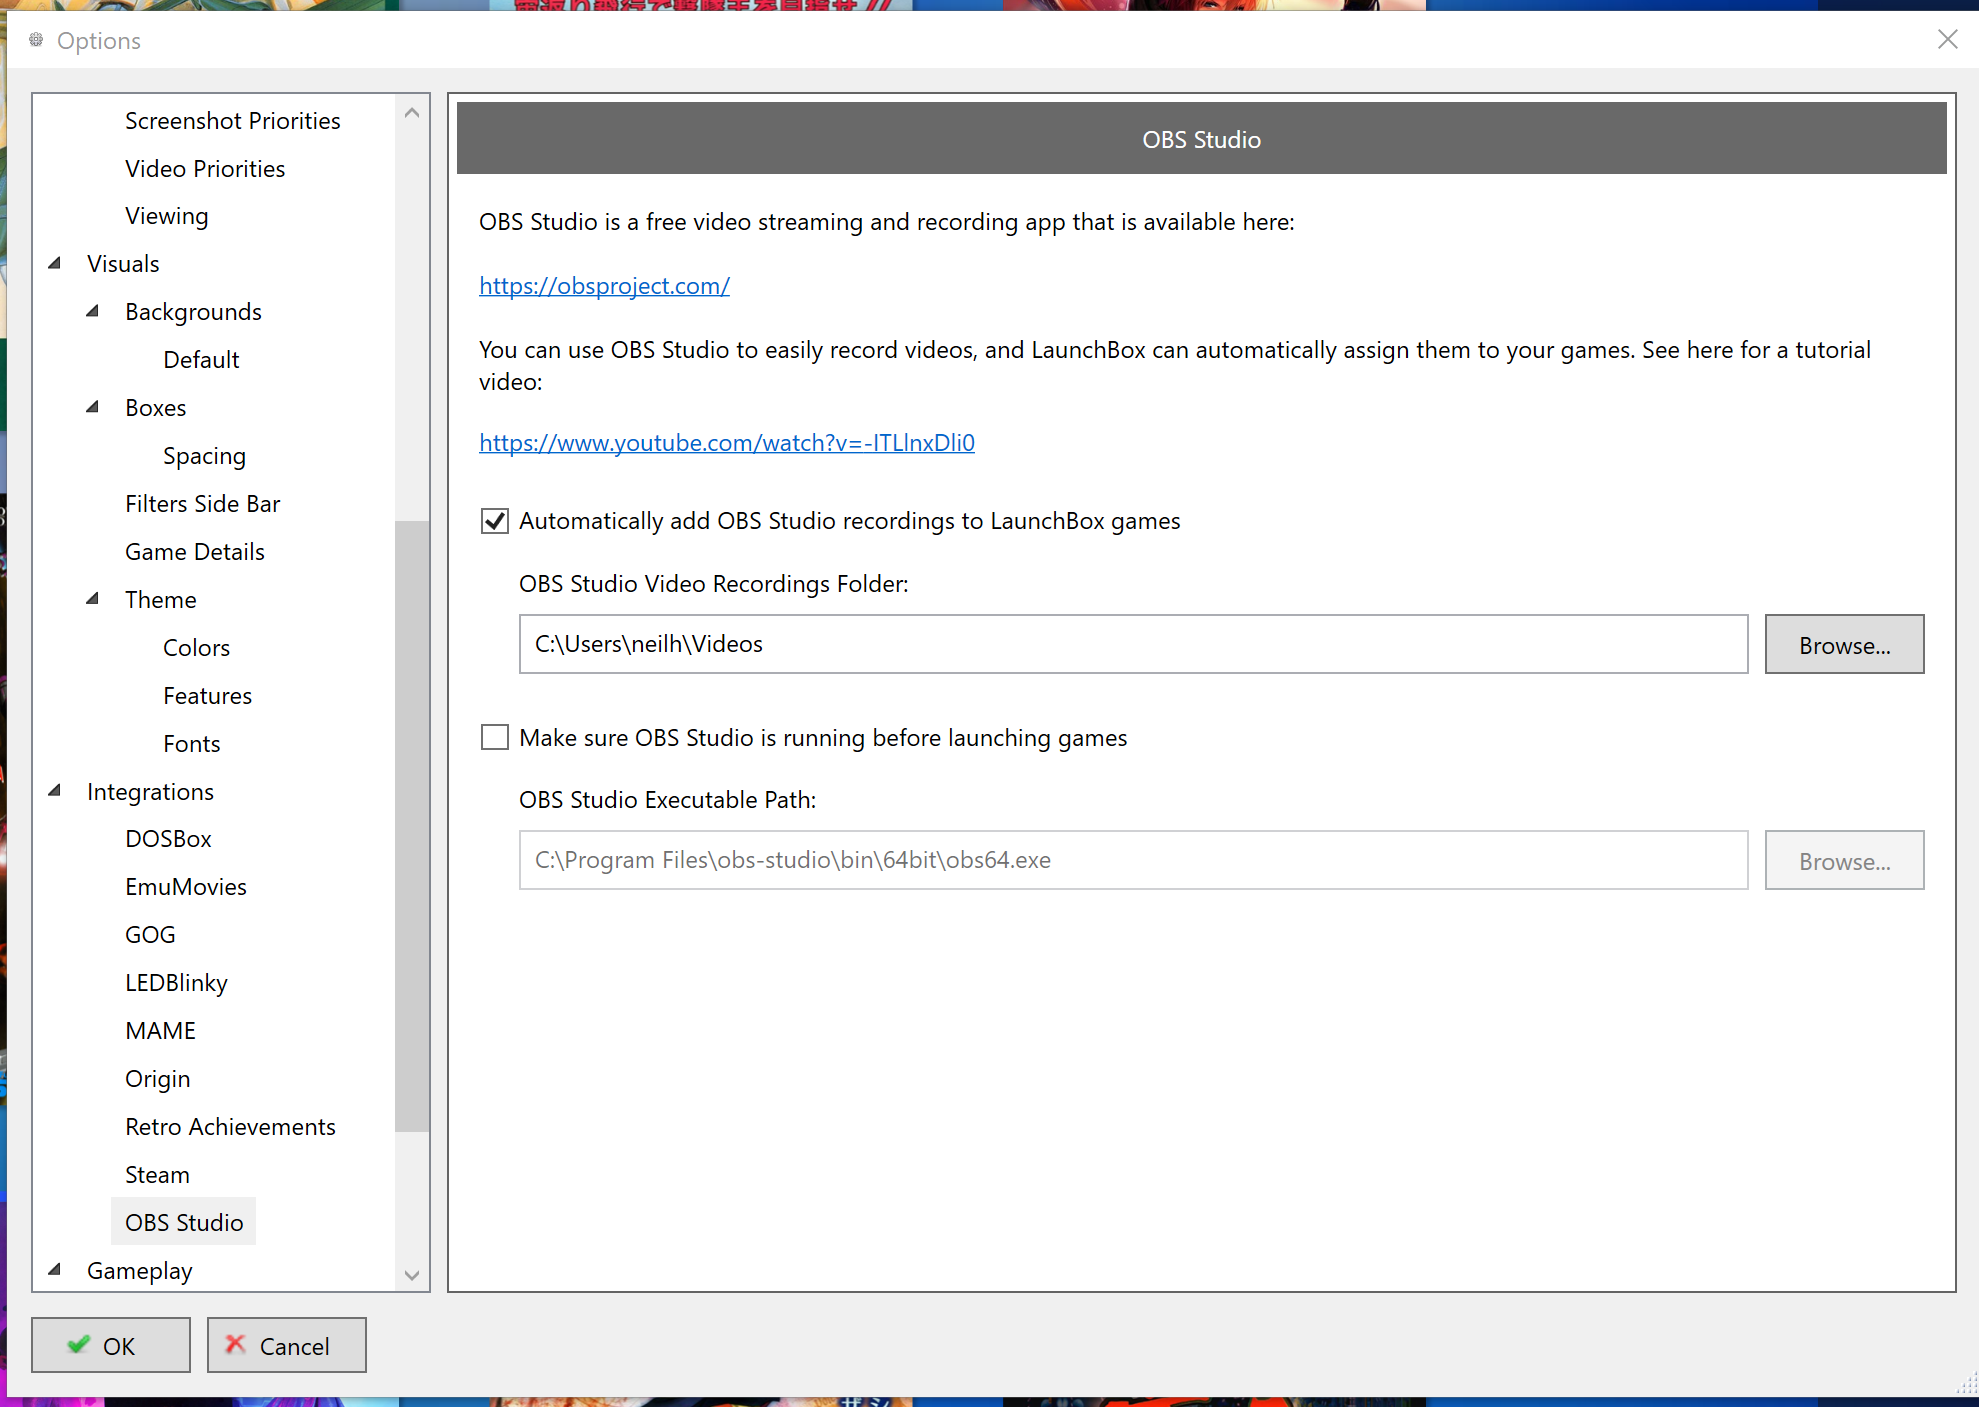Confirm settings with OK button
This screenshot has height=1407, width=1979.
[111, 1346]
